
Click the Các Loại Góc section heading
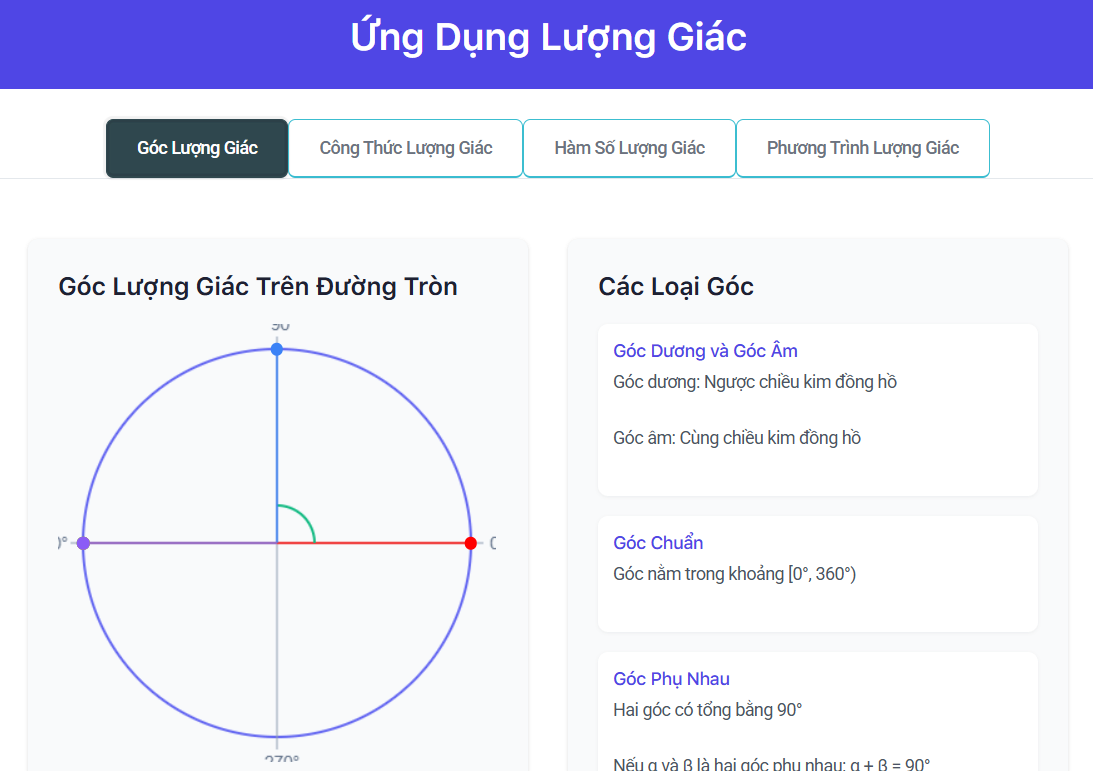[676, 287]
